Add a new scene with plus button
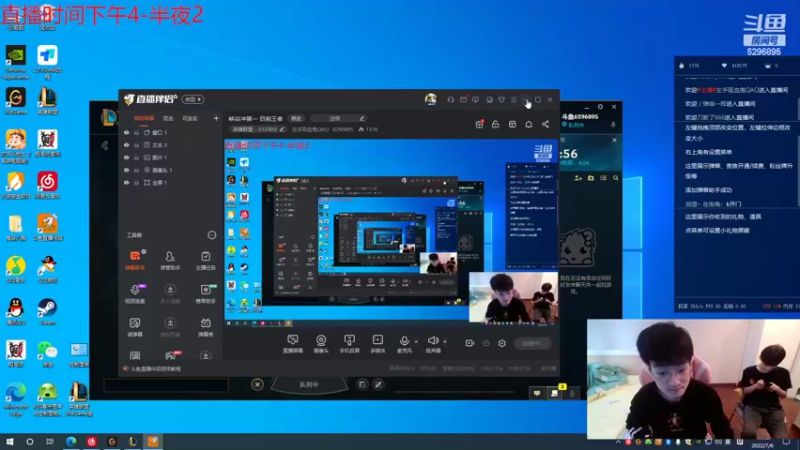 pyautogui.click(x=216, y=118)
